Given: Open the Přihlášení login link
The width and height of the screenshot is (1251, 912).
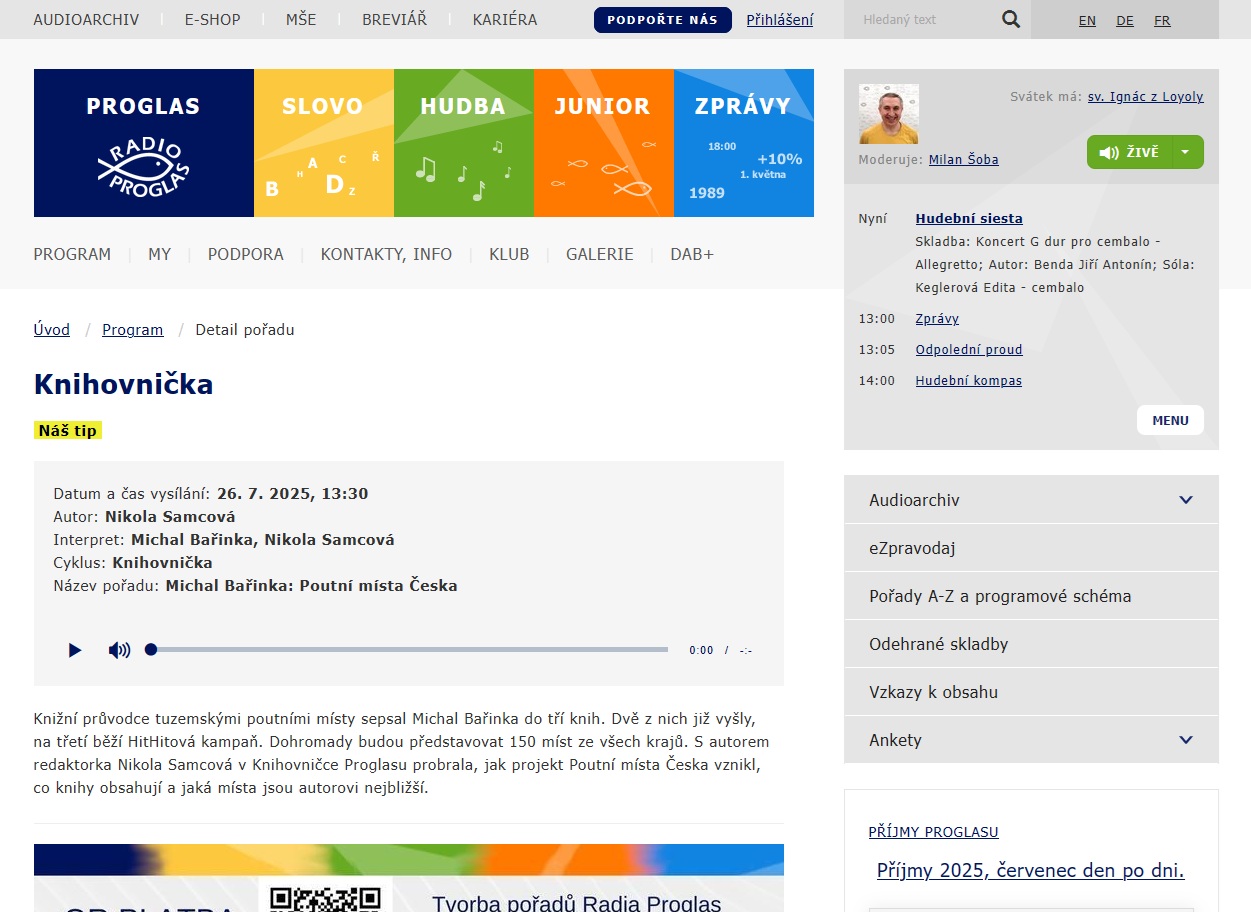Looking at the screenshot, I should coord(780,20).
